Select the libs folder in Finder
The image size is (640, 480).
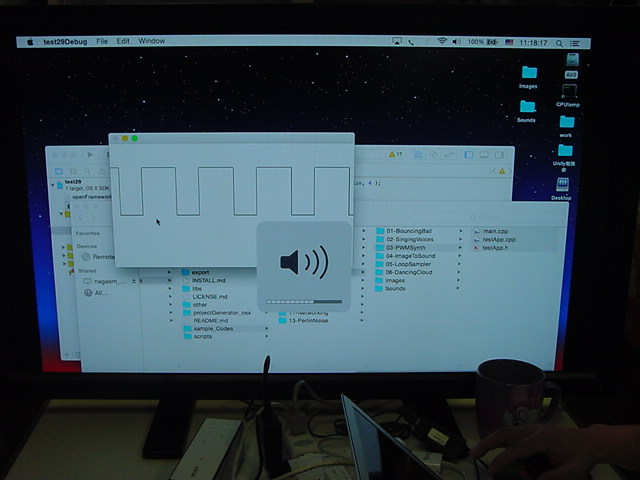192,289
